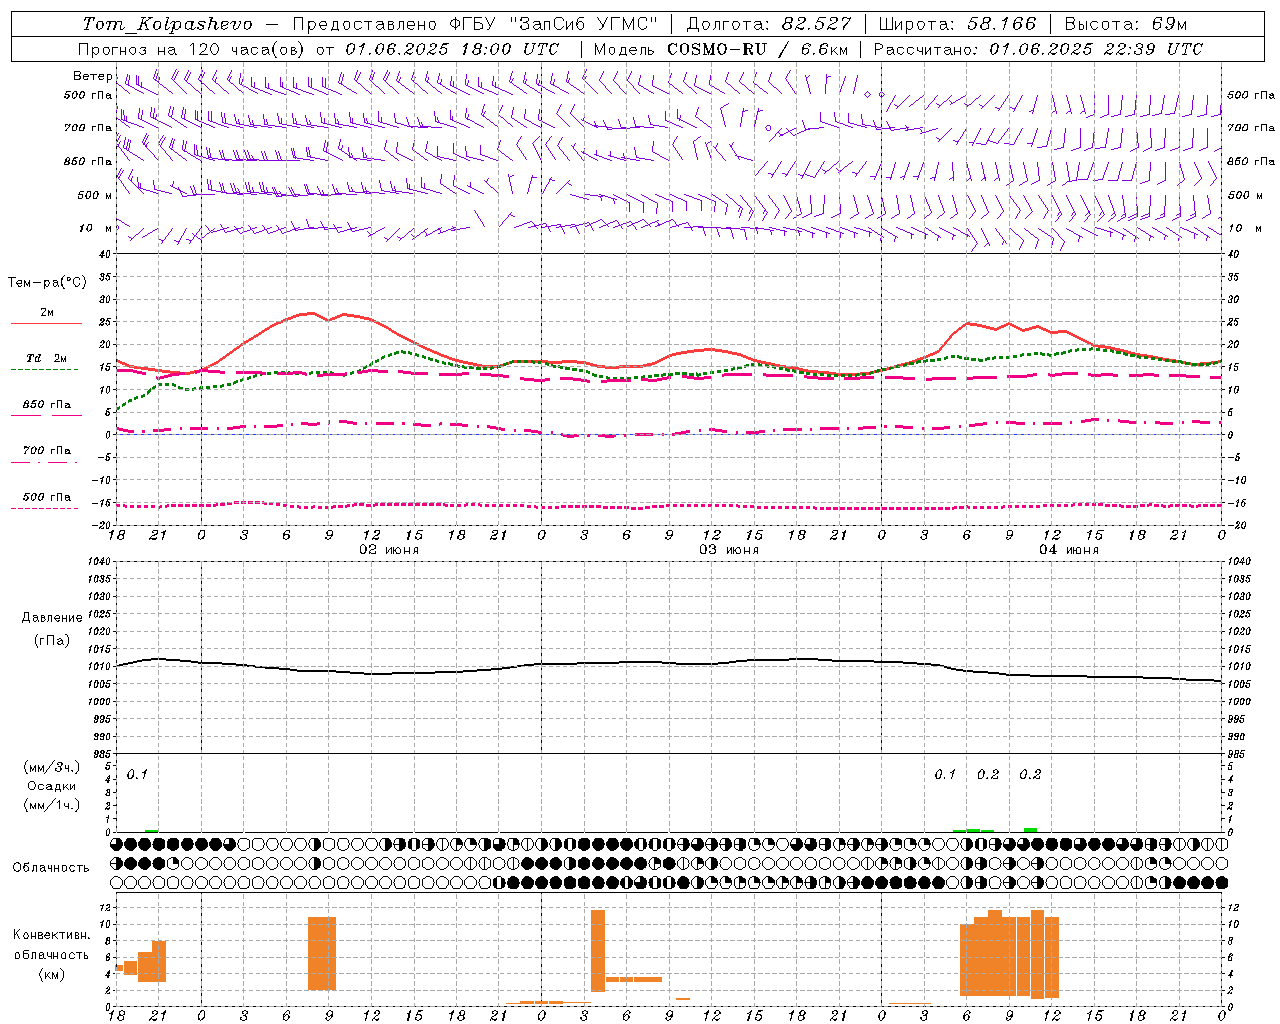Image resolution: width=1280 pixels, height=1024 pixels.
Task: Click the Ветер panel label
Action: [92, 76]
